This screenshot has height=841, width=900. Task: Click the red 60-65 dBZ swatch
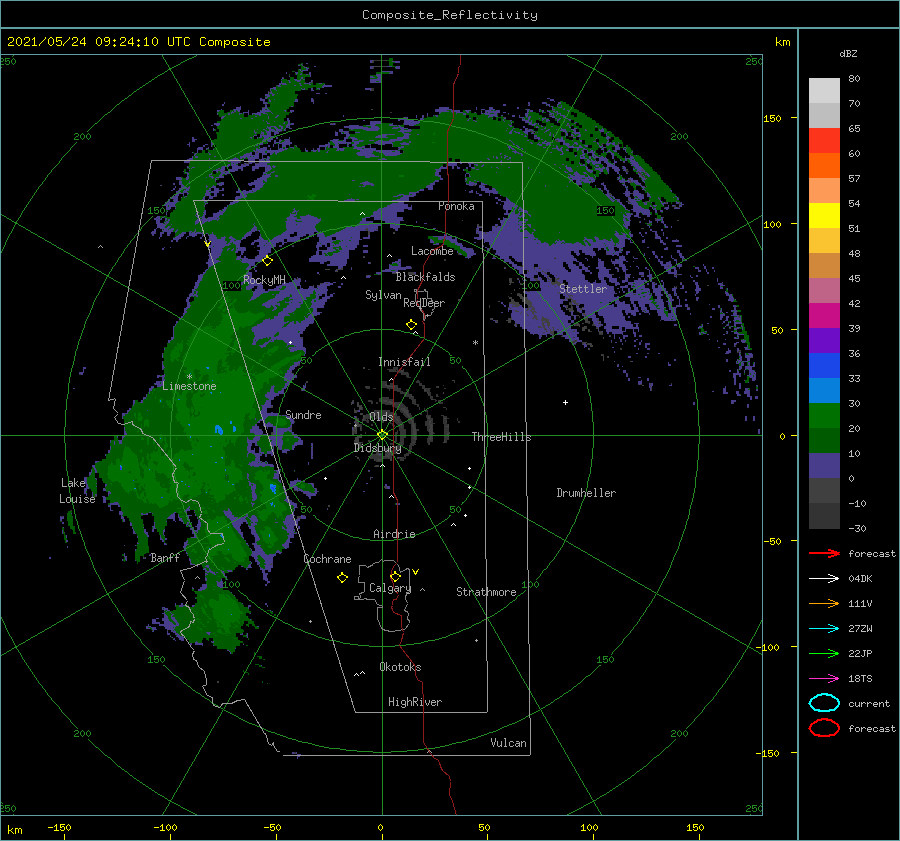[x=824, y=141]
